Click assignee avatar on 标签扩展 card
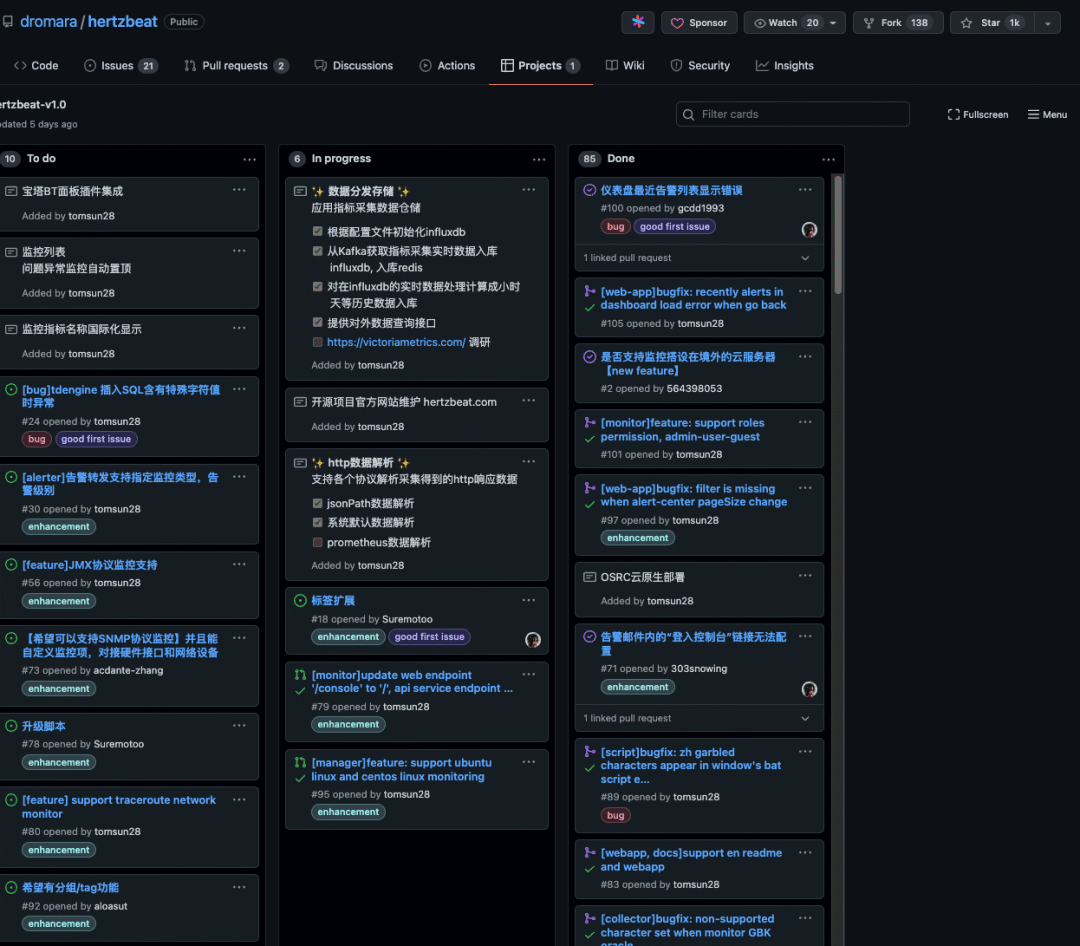The image size is (1080, 946). point(532,640)
